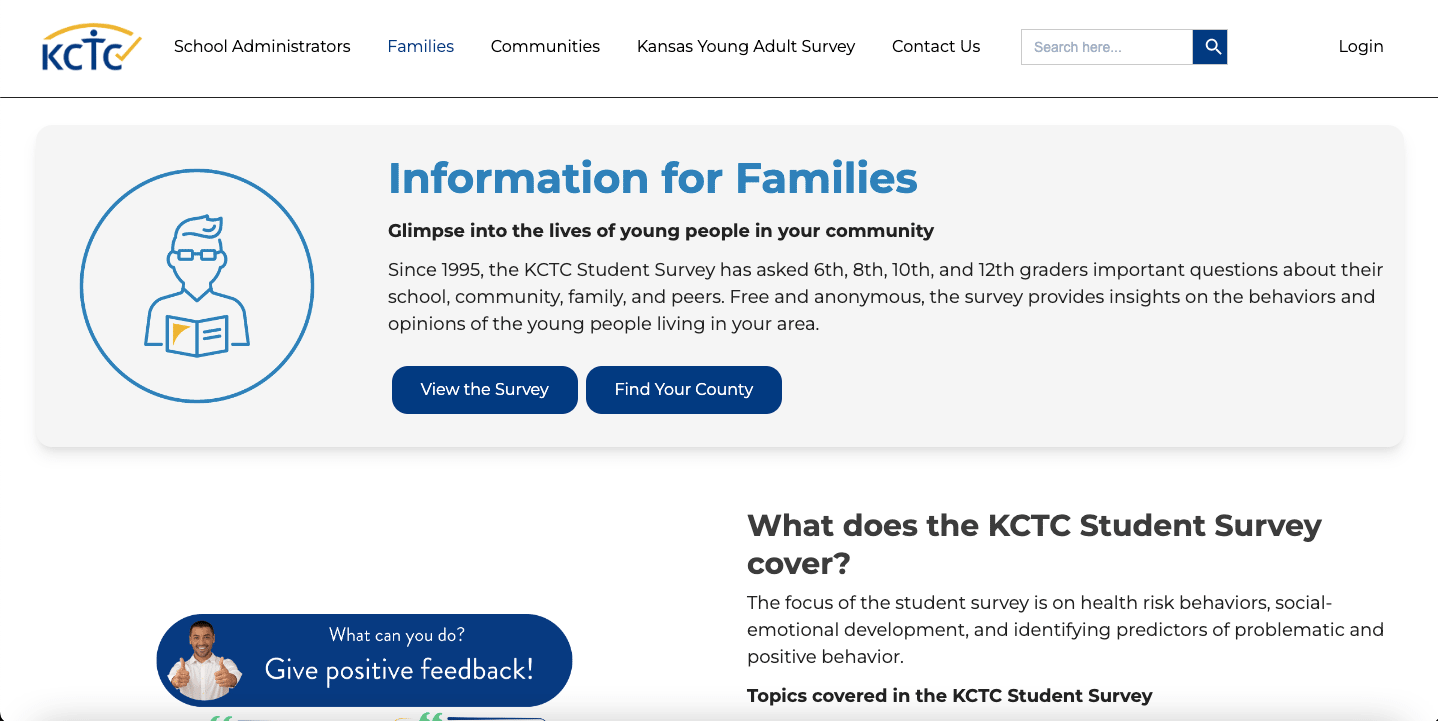Image resolution: width=1438 pixels, height=721 pixels.
Task: Click the blue search magnifier icon
Action: (x=1210, y=46)
